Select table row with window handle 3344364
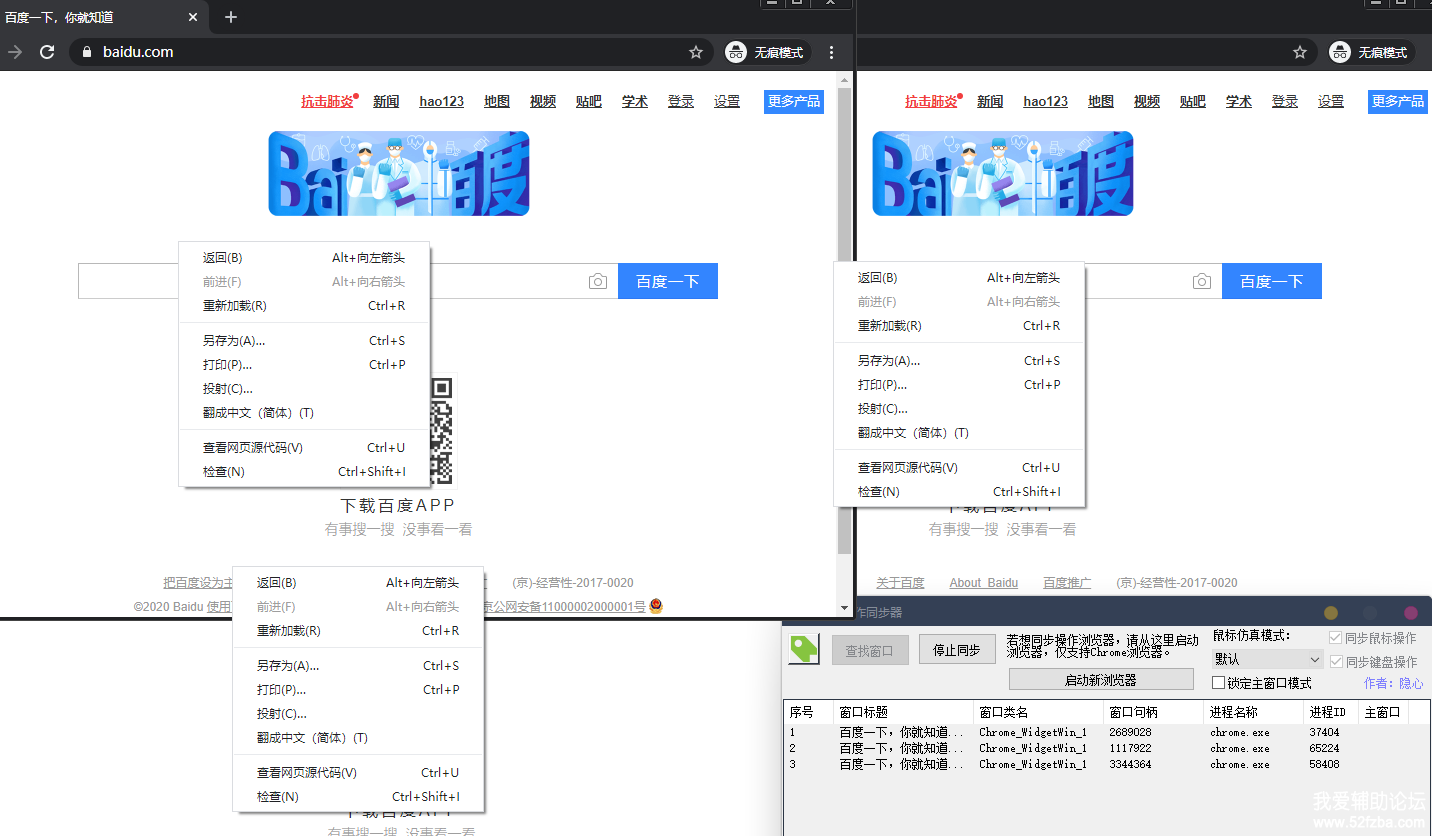 (1107, 764)
